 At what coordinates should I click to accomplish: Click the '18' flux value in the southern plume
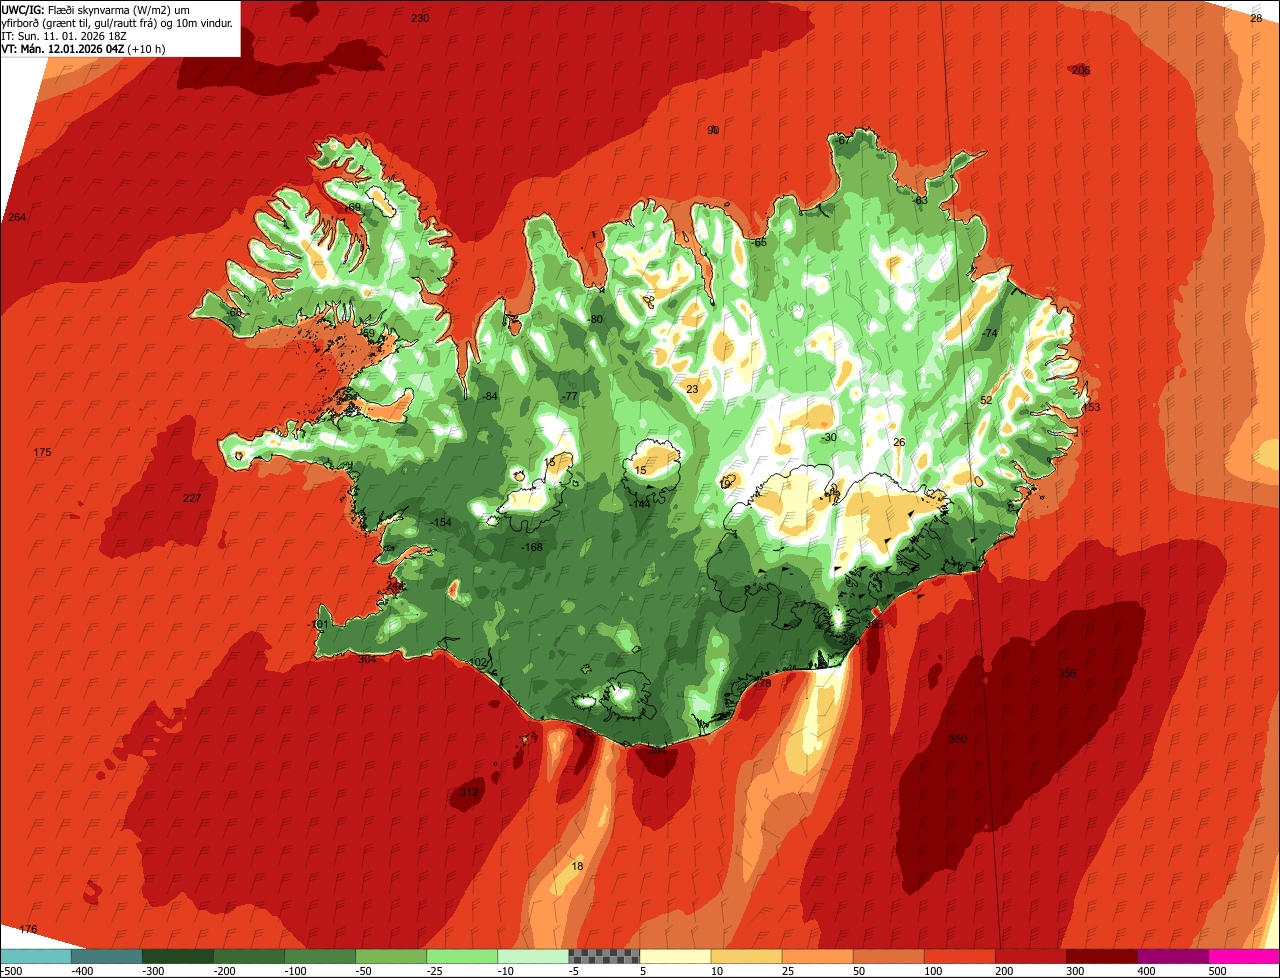tap(577, 866)
